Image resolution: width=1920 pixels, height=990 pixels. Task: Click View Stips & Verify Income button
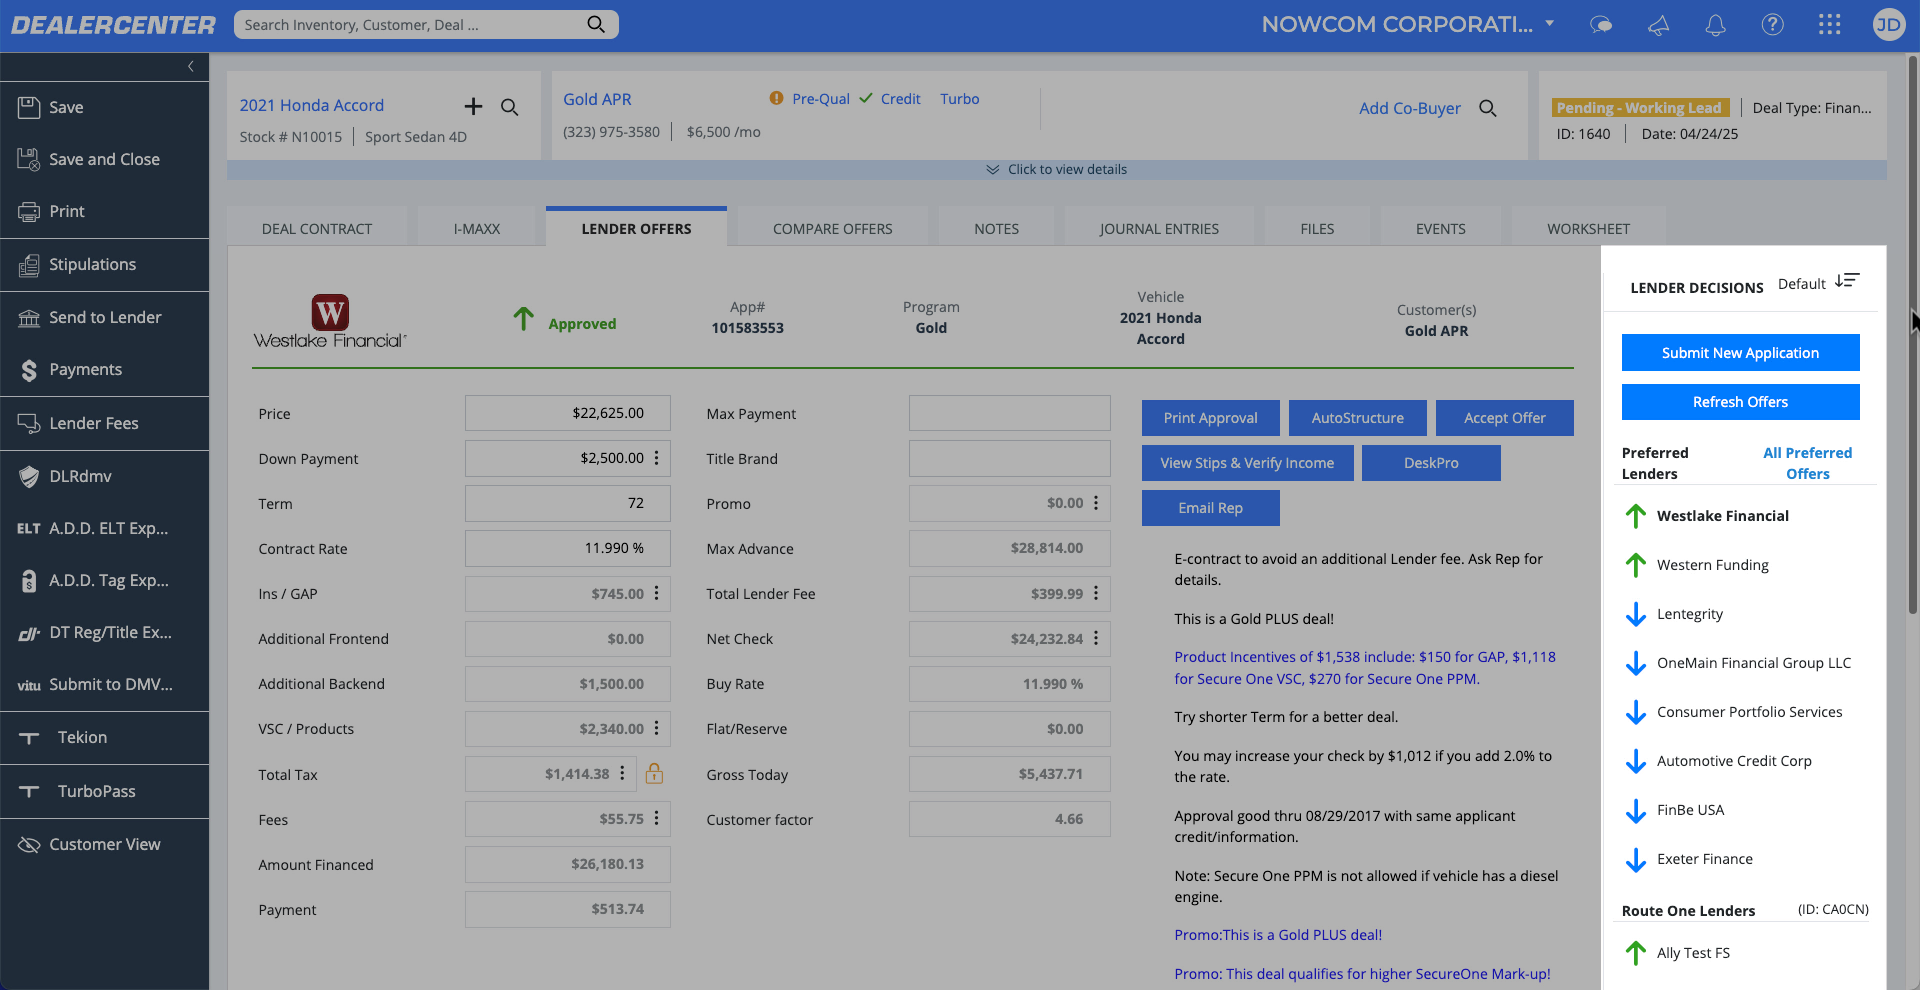pos(1247,463)
